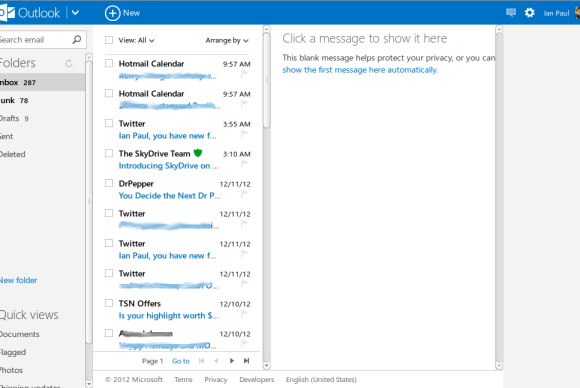Open the Outlook app switcher dropdown arrow

(x=75, y=13)
